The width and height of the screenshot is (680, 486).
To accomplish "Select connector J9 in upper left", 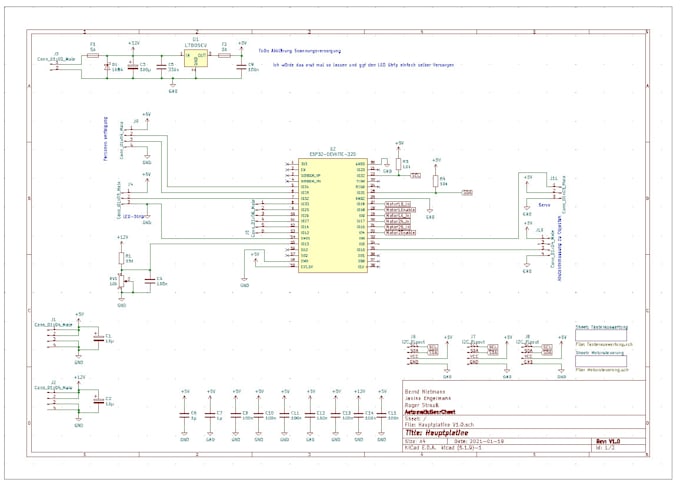I will (x=128, y=138).
